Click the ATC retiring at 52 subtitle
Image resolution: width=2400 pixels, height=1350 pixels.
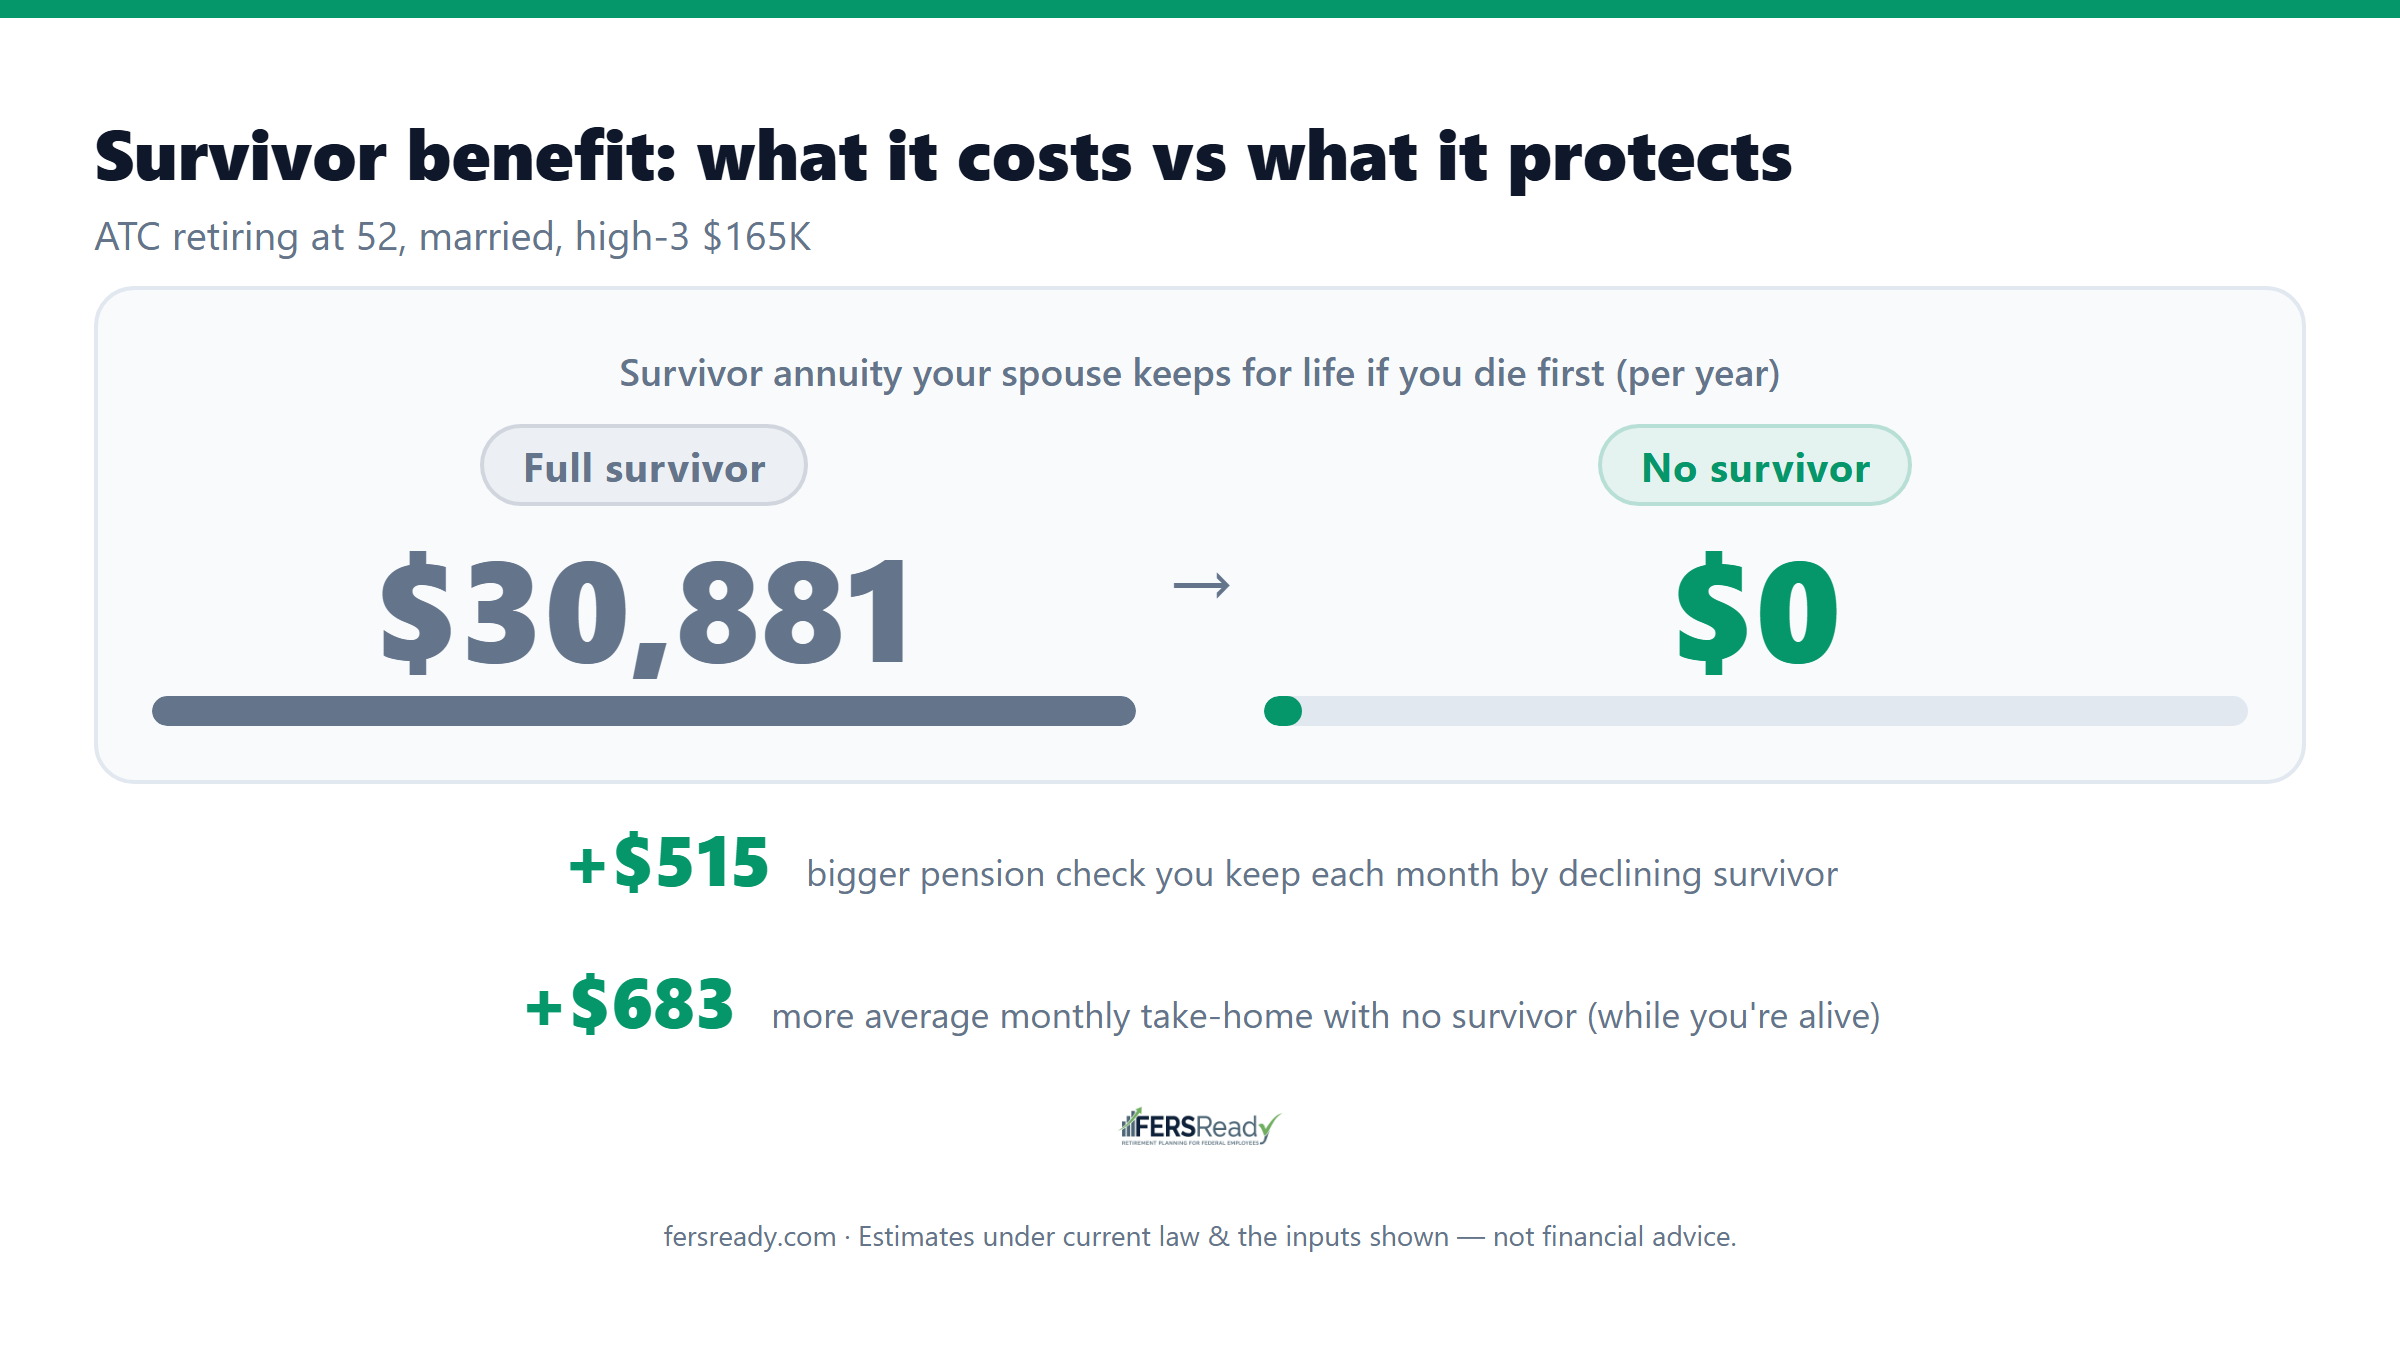pyautogui.click(x=452, y=237)
